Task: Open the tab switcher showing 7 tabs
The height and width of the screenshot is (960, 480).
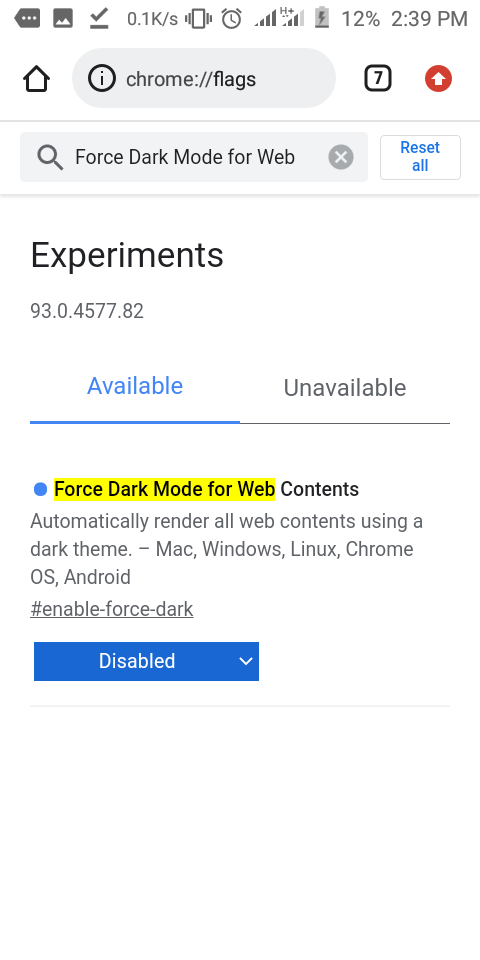Action: (x=378, y=78)
